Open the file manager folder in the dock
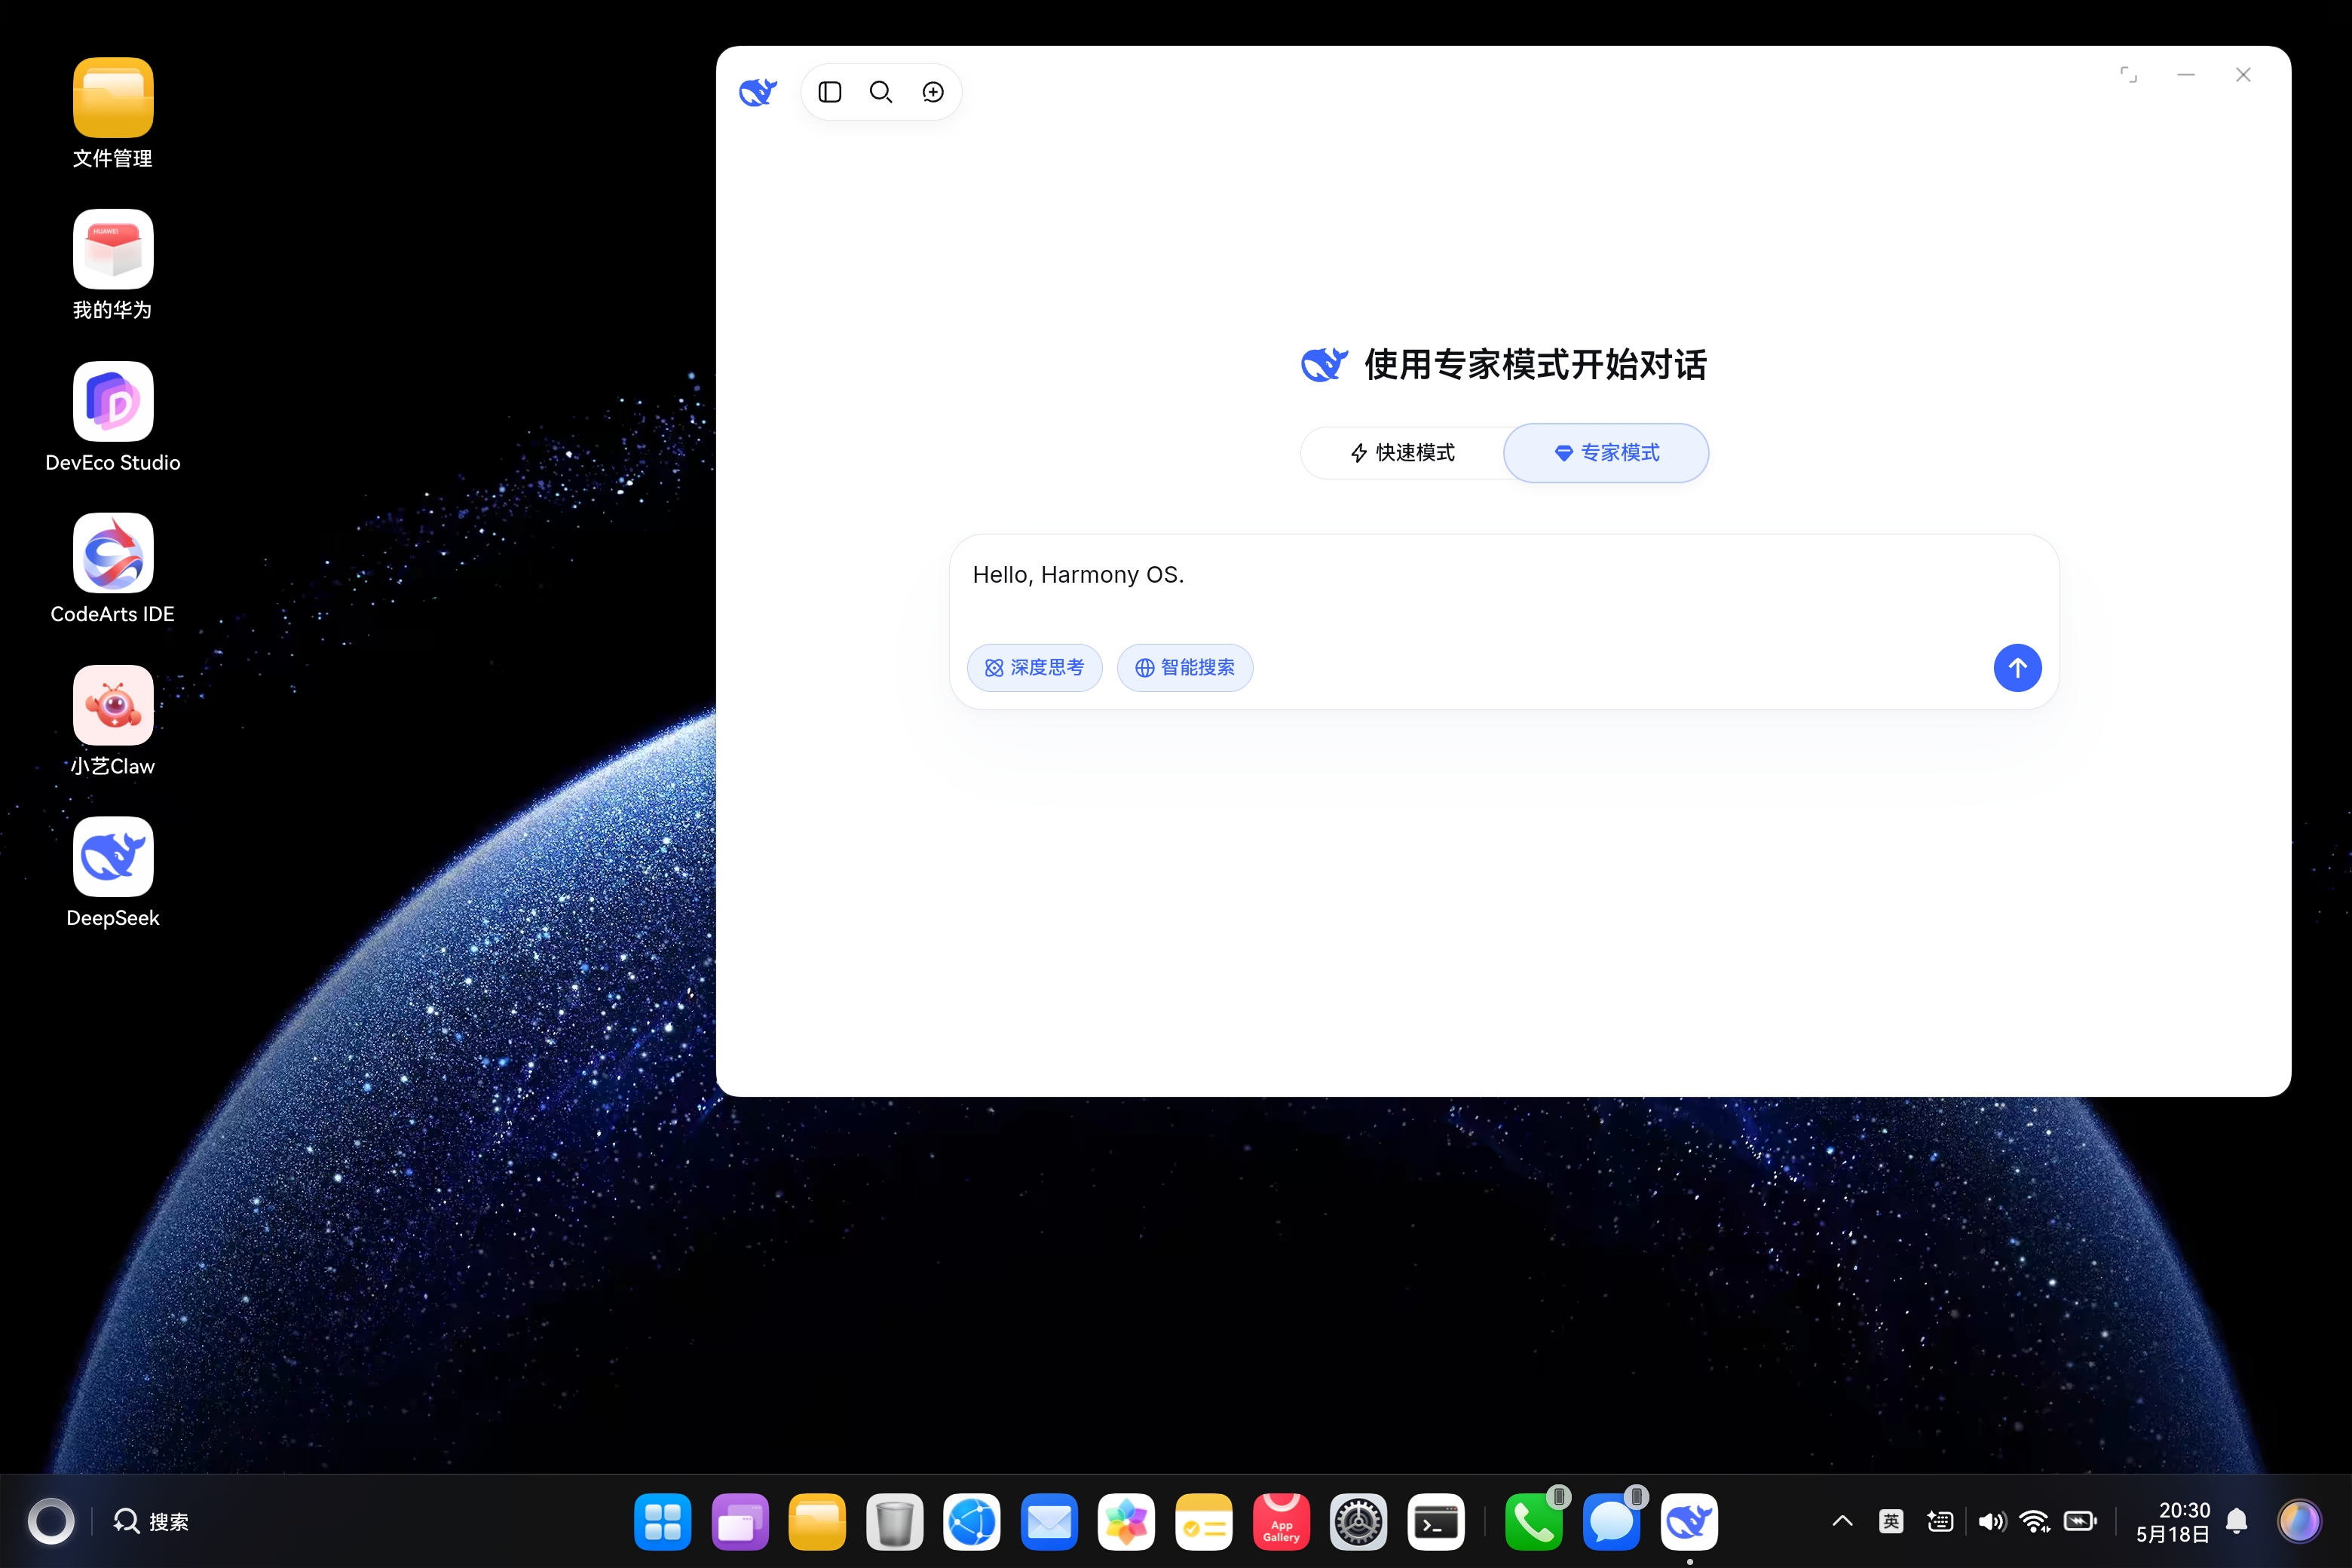 pos(817,1522)
